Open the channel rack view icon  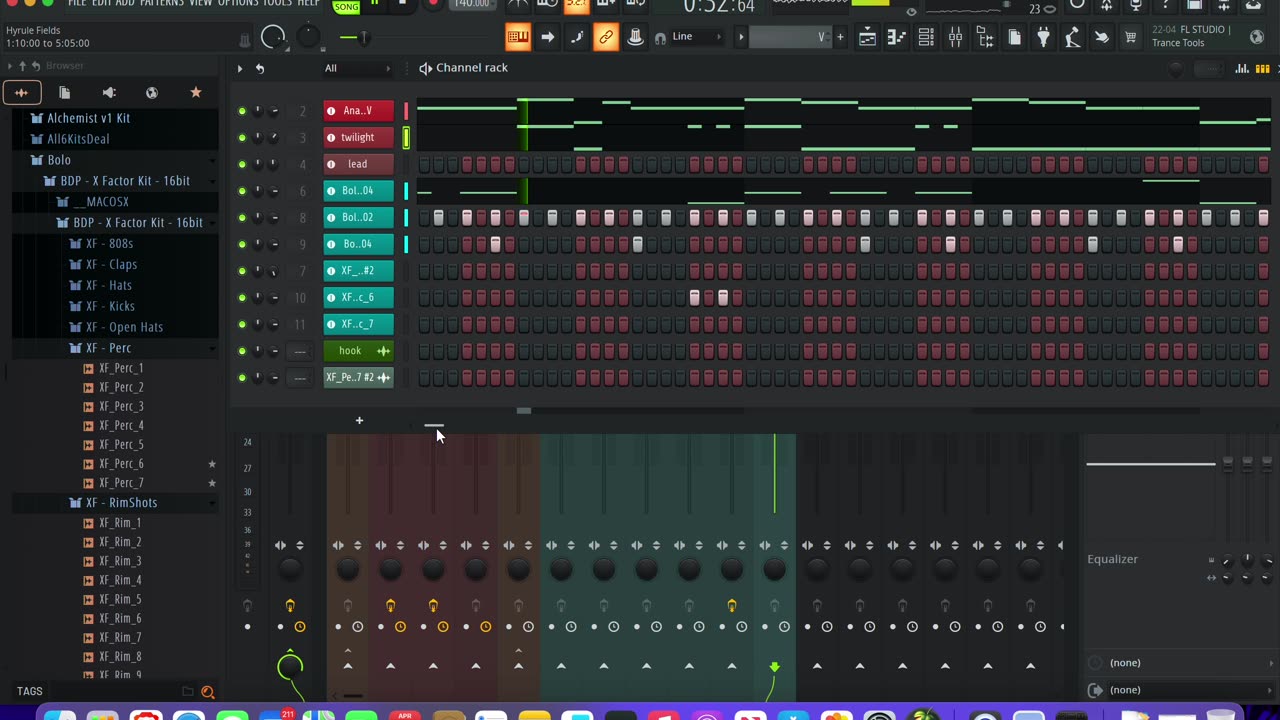(926, 37)
